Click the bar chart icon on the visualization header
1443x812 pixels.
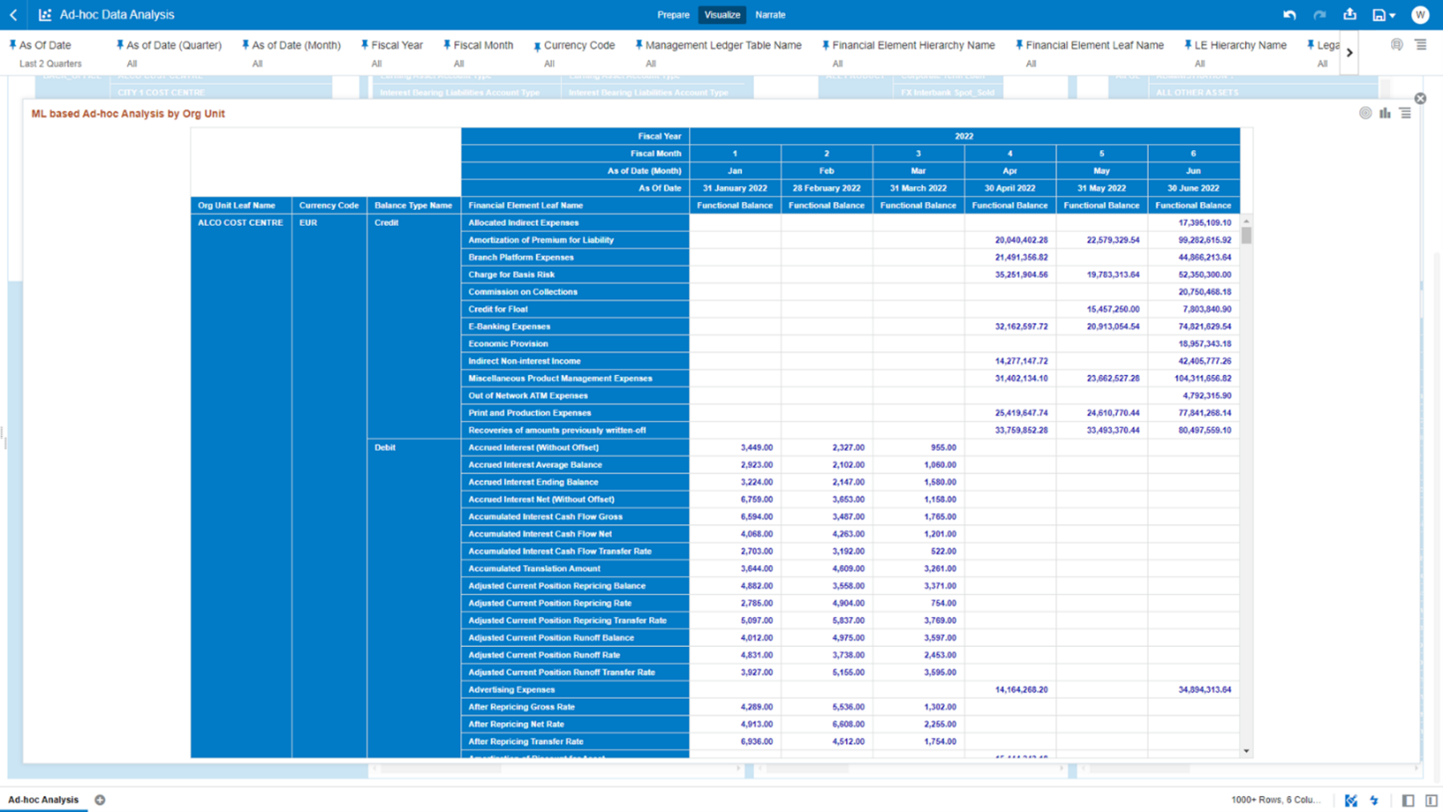pos(1385,112)
